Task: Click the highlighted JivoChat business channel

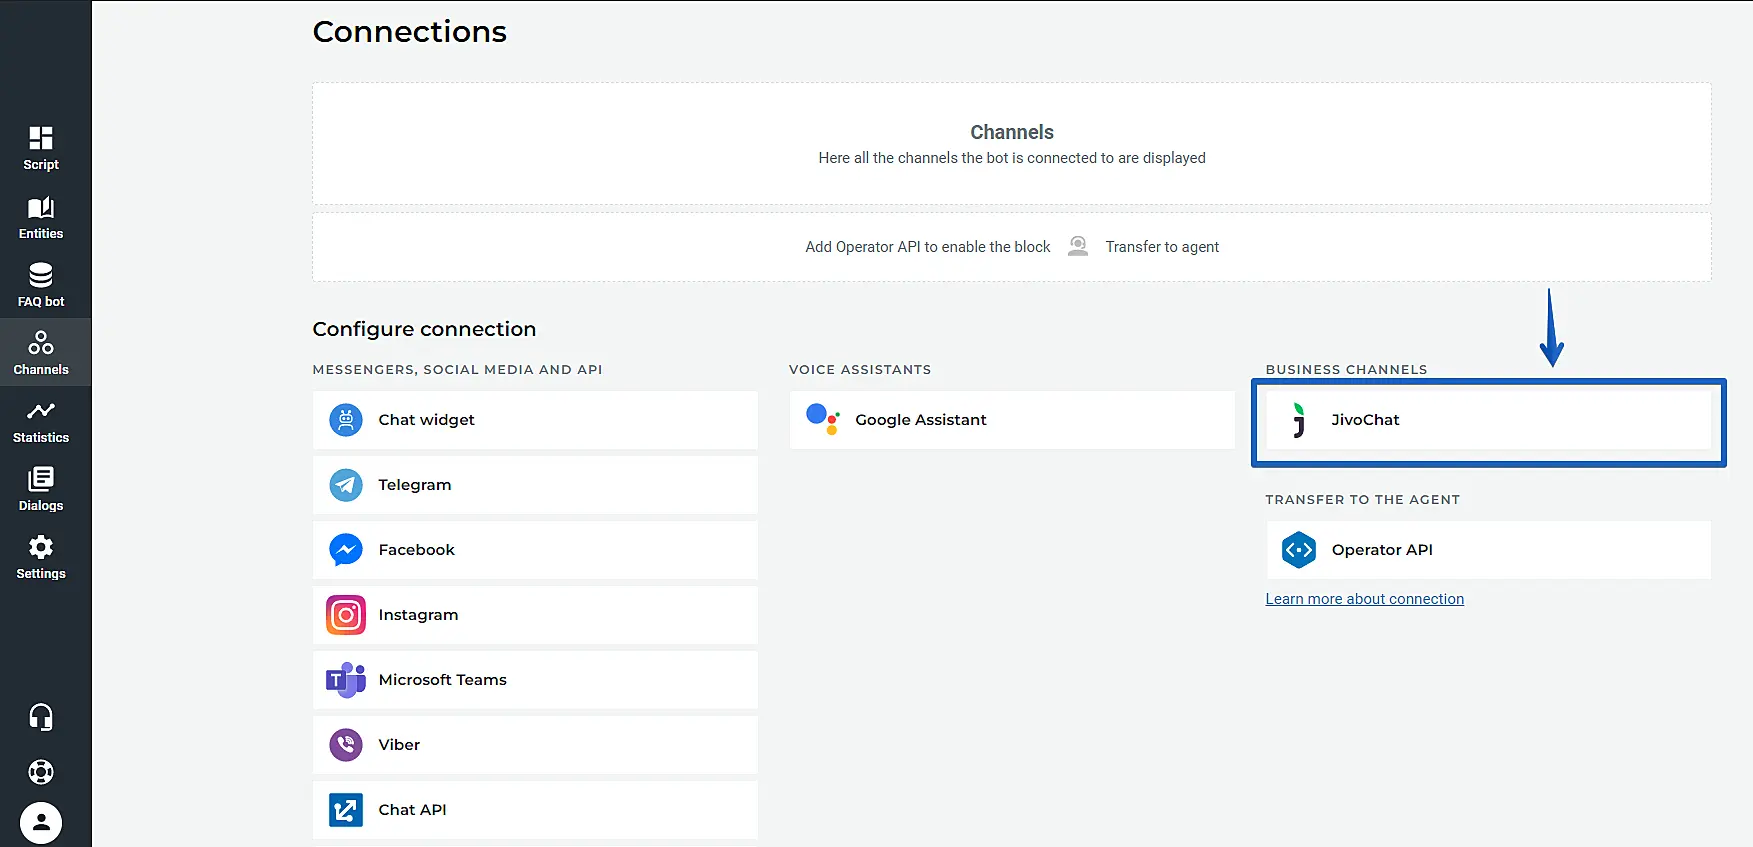Action: point(1487,420)
